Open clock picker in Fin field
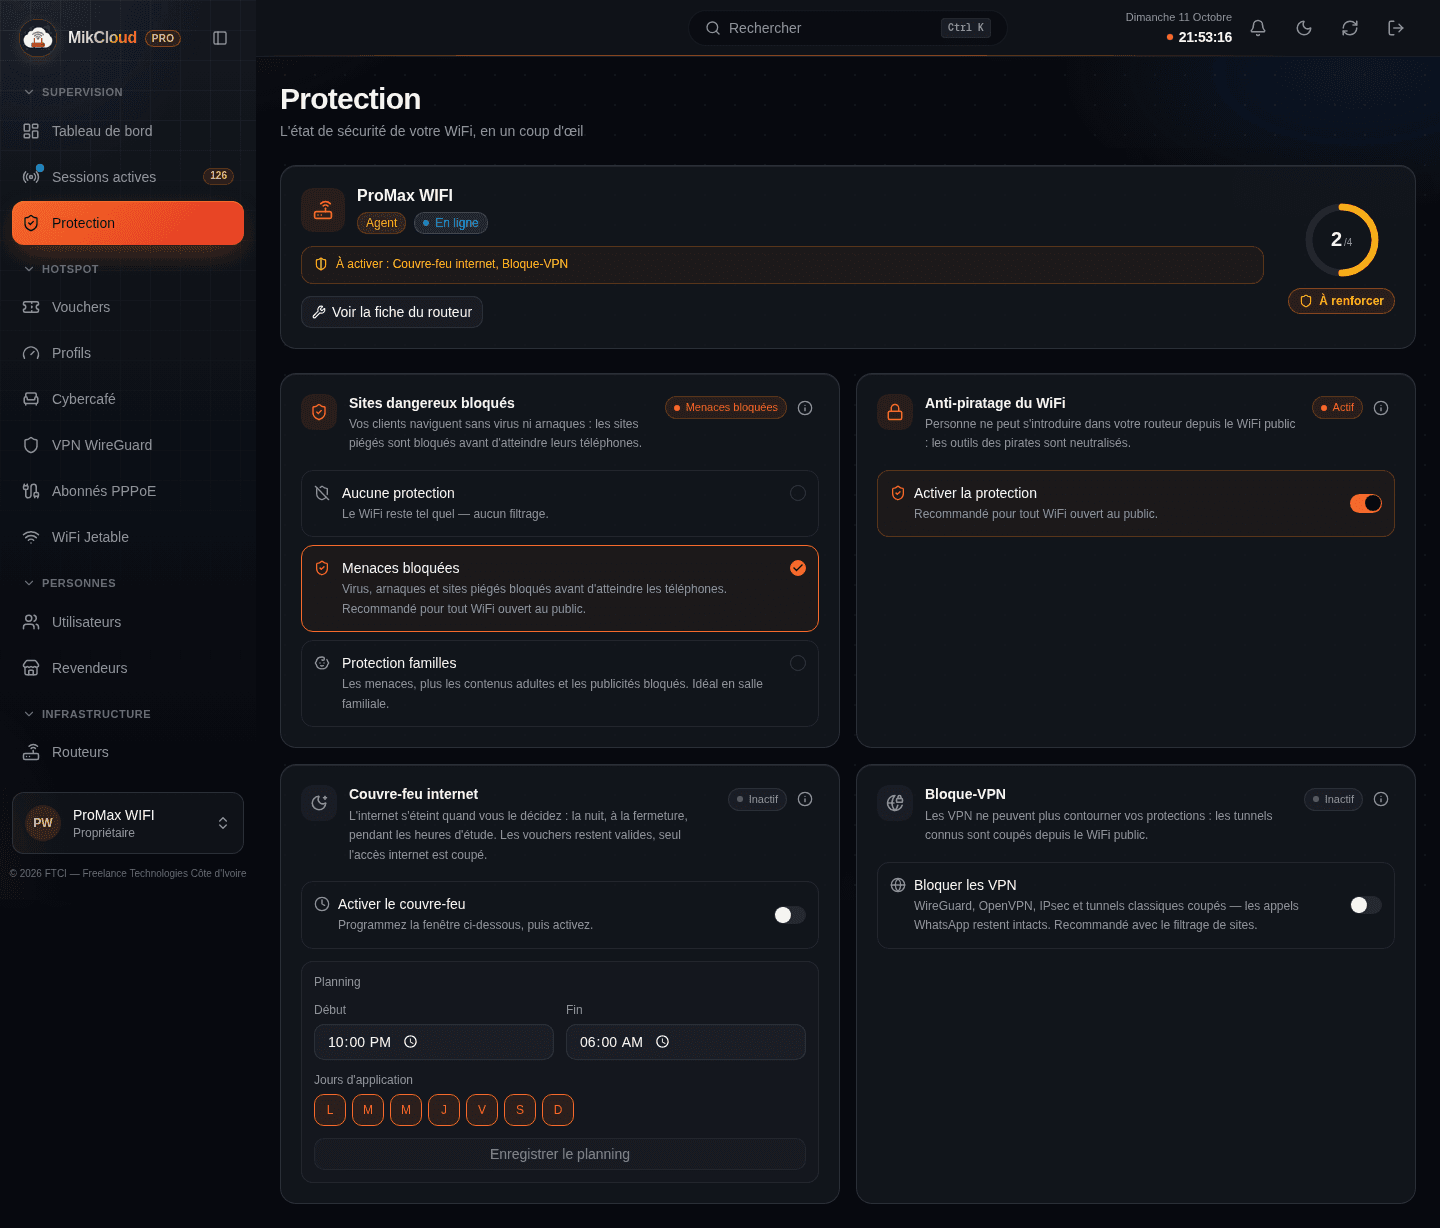1440x1228 pixels. tap(662, 1042)
